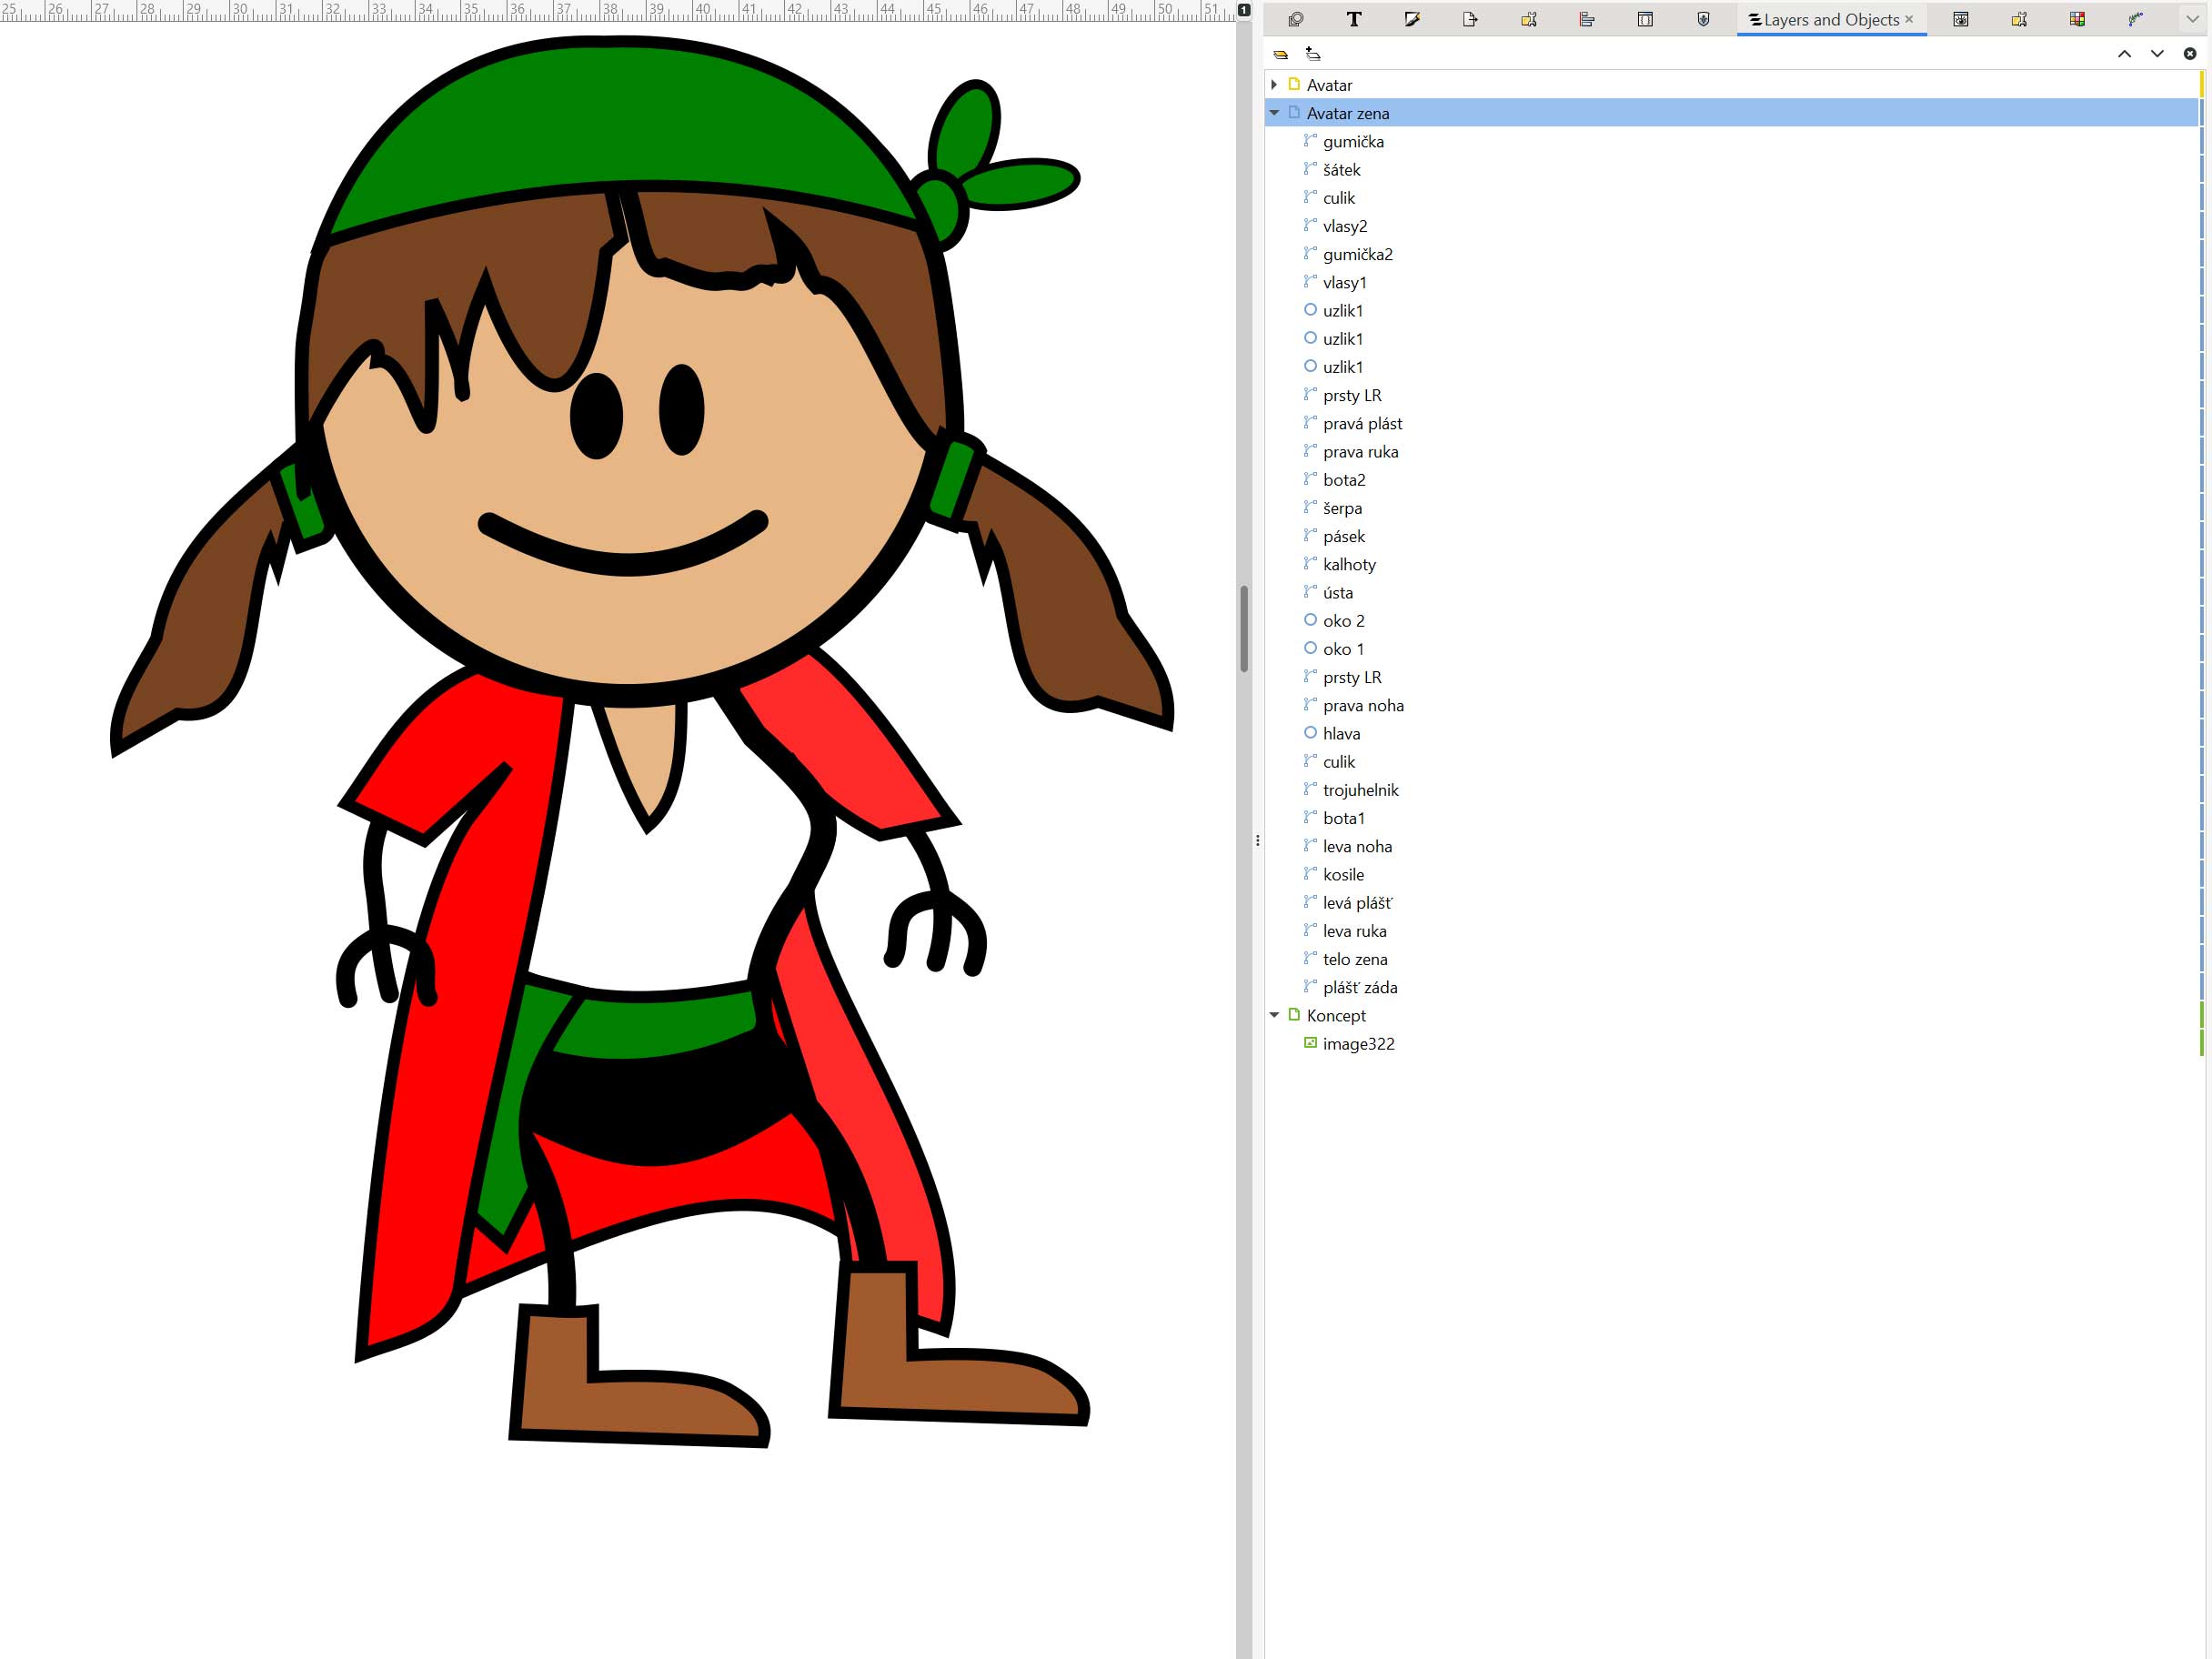Screen dimensions: 2212x1659
Task: Collapse the Koncept layer
Action: 1274,1015
